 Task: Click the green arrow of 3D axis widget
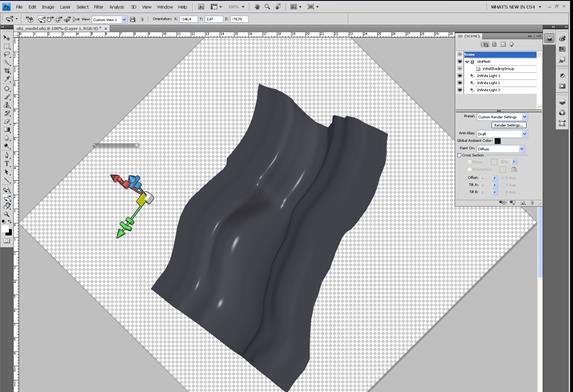[x=120, y=233]
